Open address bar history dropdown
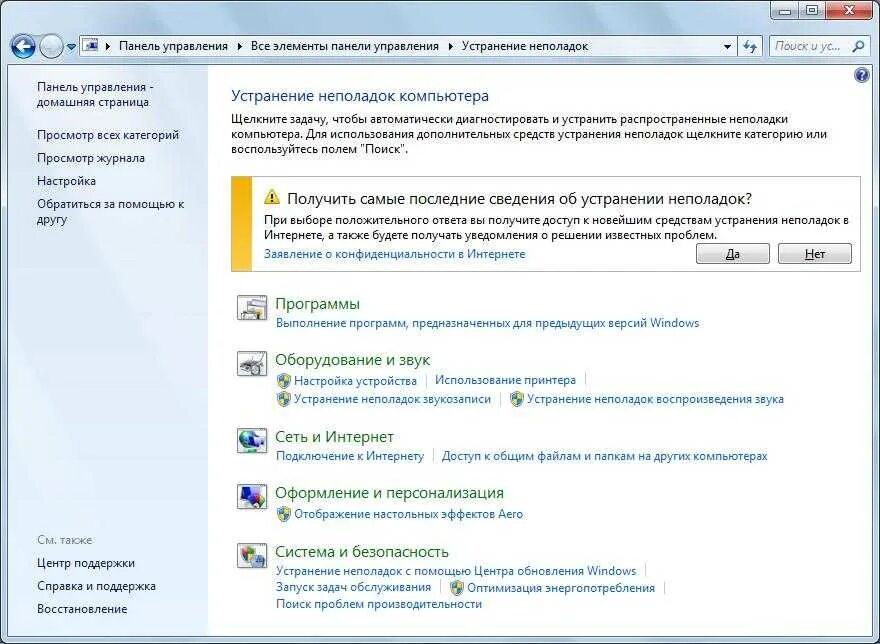Image resolution: width=880 pixels, height=644 pixels. pos(727,47)
